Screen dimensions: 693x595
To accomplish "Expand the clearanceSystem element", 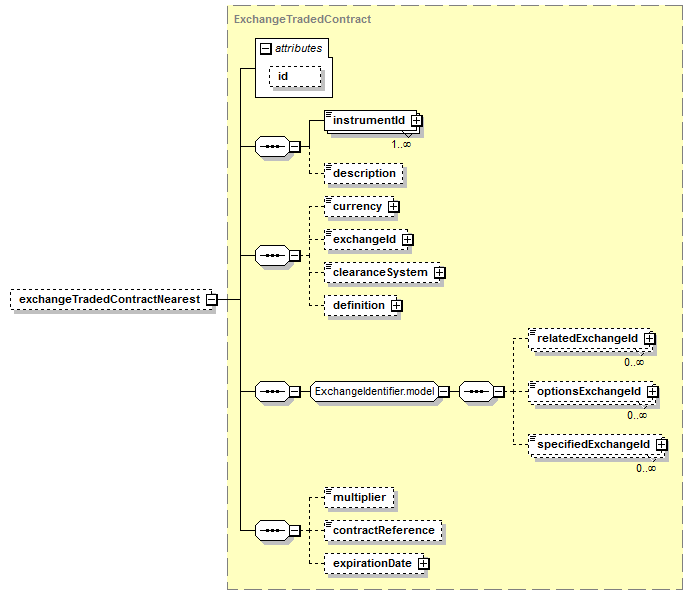I will tap(439, 273).
